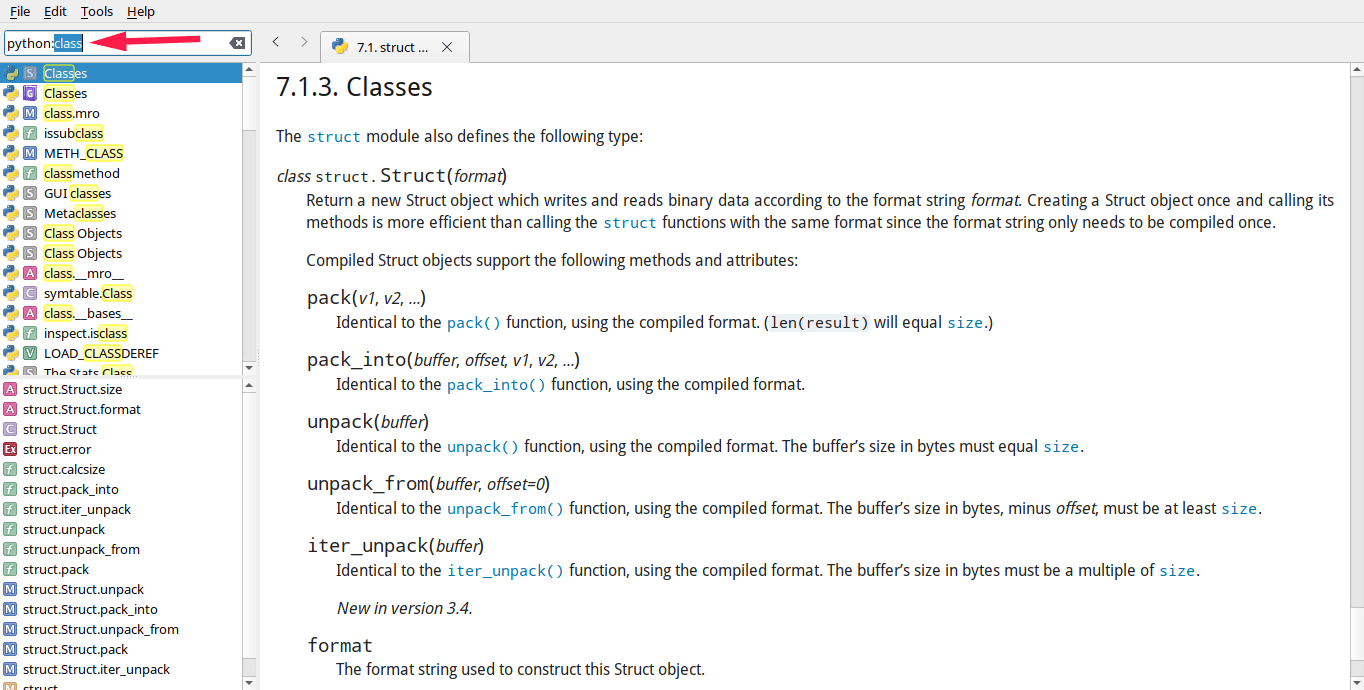Click the attribute icon beside struct.Struct.size

[x=10, y=389]
